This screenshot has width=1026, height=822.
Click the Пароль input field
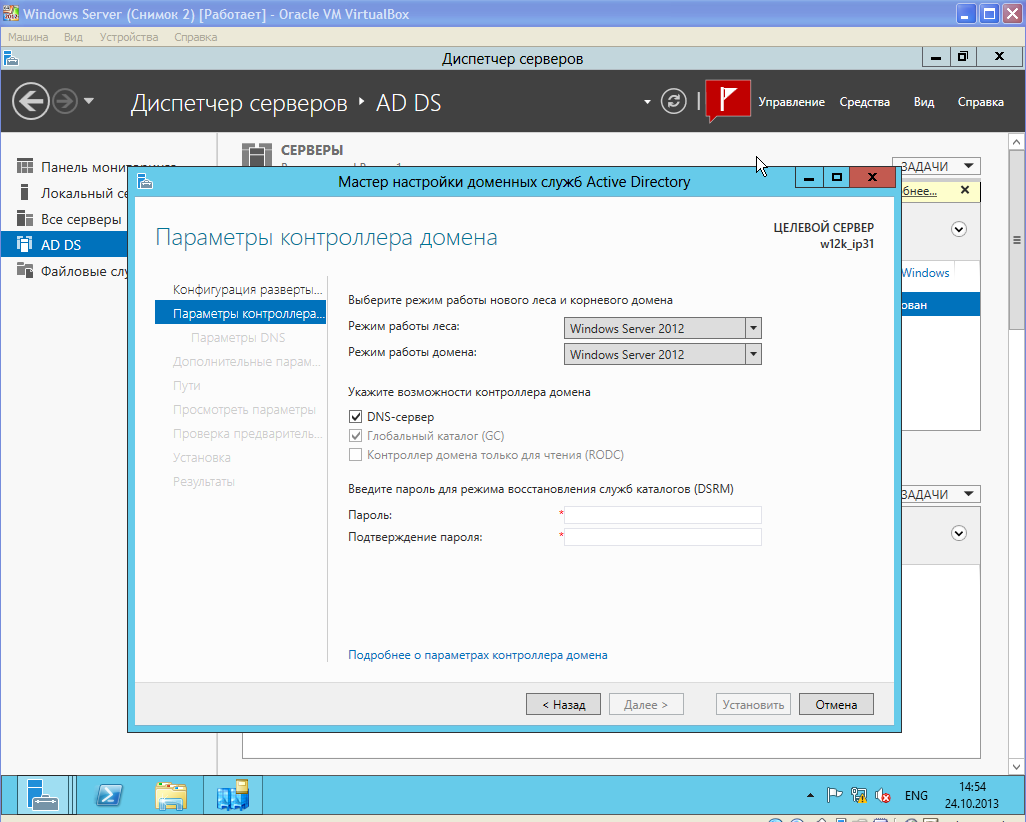coord(663,515)
